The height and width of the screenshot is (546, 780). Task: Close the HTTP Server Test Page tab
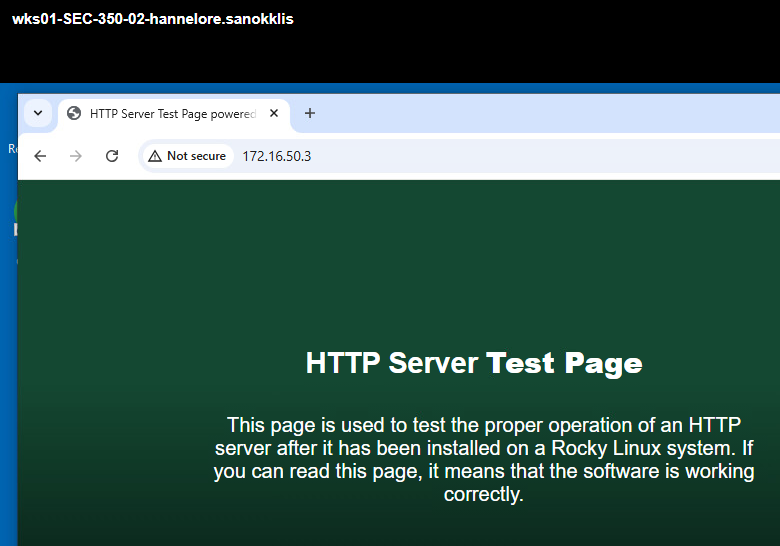click(x=274, y=114)
